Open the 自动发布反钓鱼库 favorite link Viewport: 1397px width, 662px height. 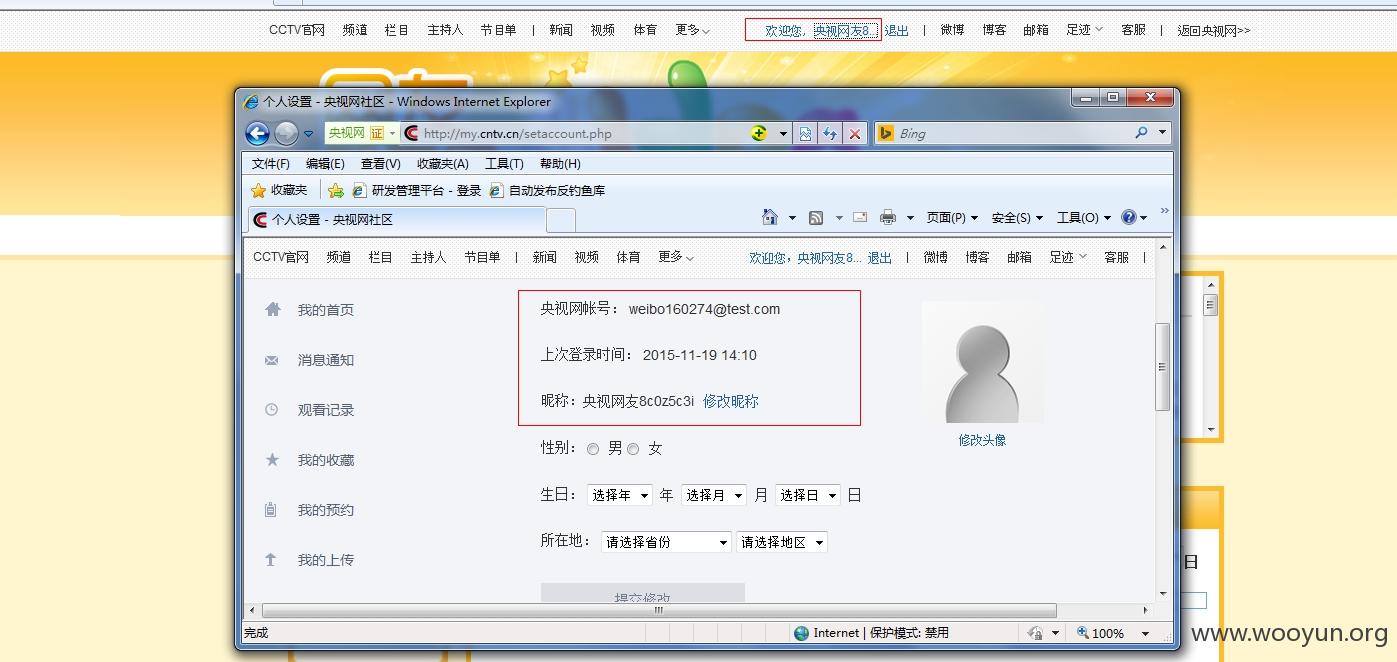pos(547,190)
